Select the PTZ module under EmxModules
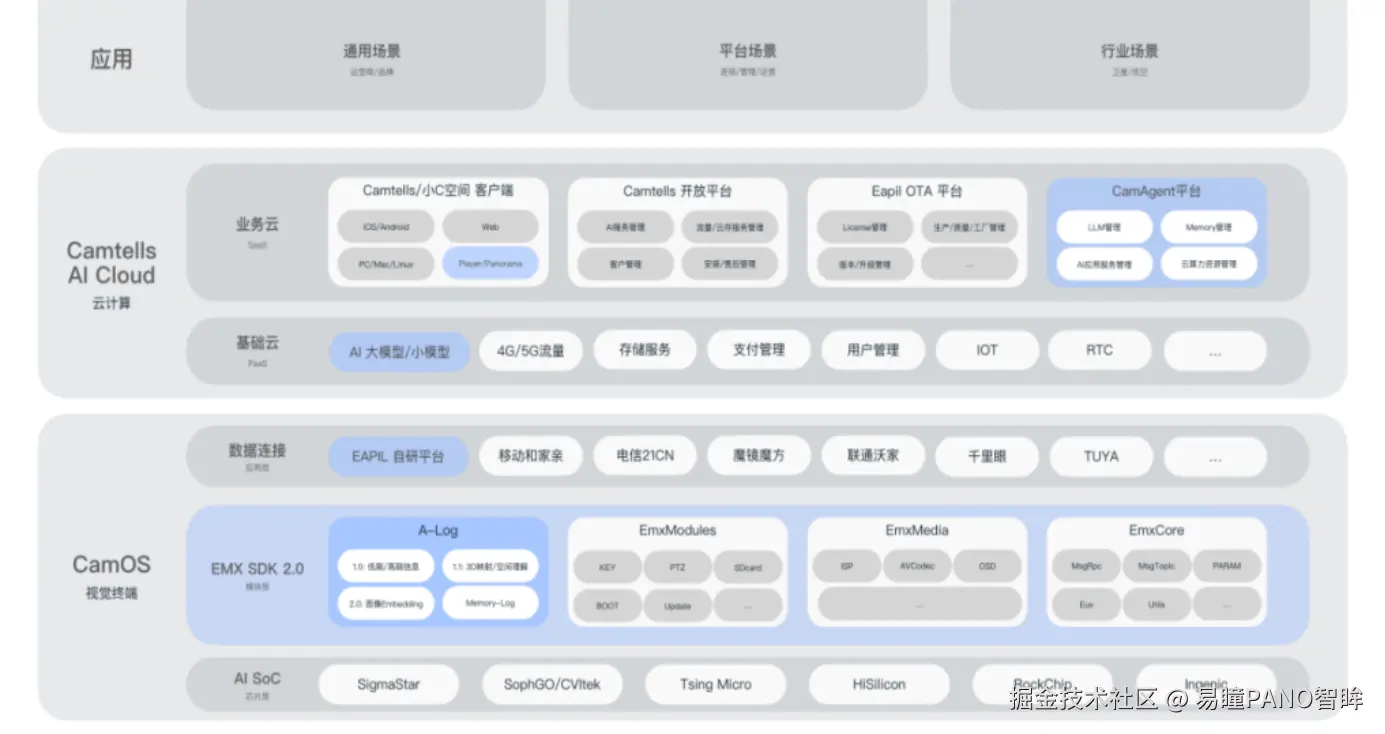Image resolution: width=1385 pixels, height=734 pixels. 678,566
